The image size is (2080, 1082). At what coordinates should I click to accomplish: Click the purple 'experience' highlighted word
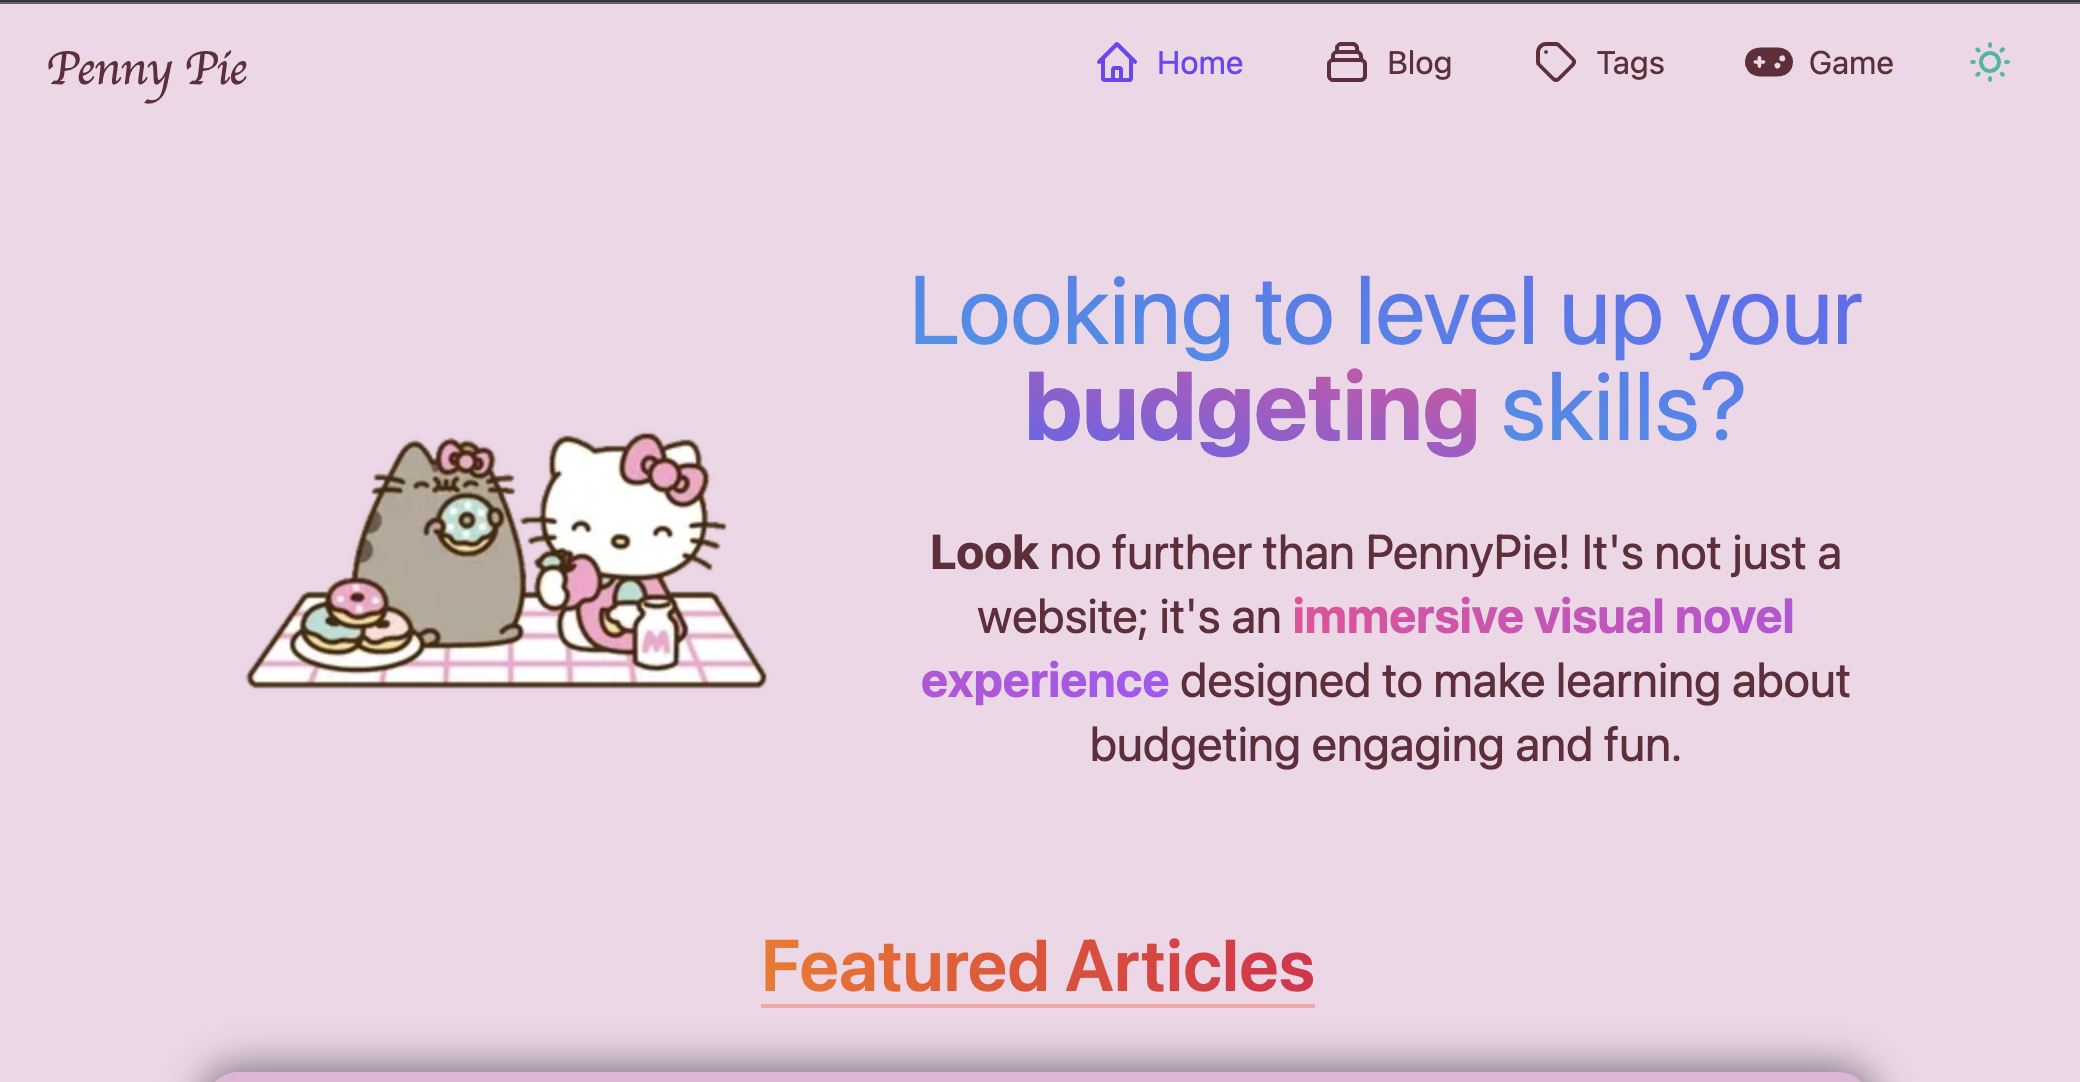(x=1045, y=682)
